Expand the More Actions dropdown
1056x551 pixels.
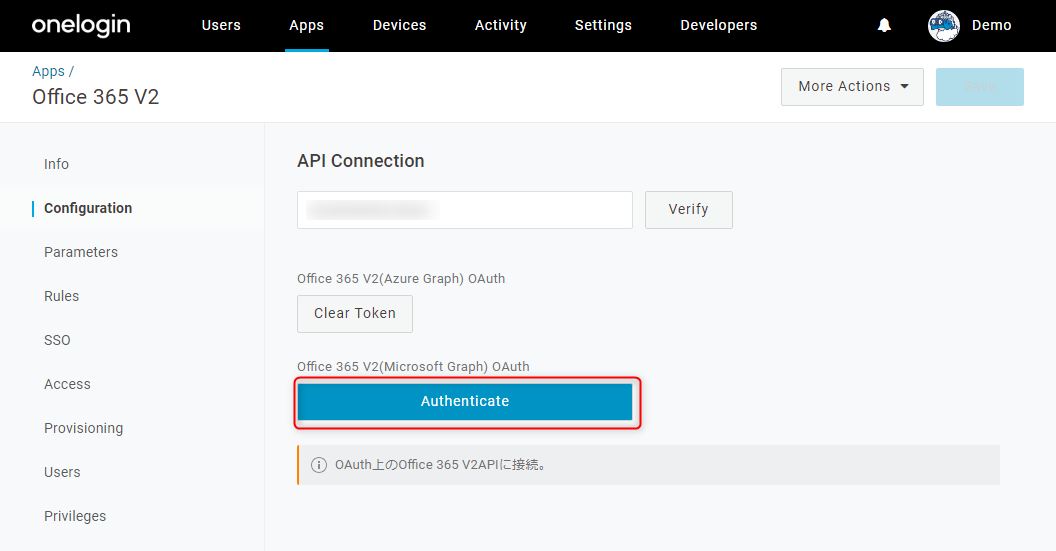coord(852,87)
